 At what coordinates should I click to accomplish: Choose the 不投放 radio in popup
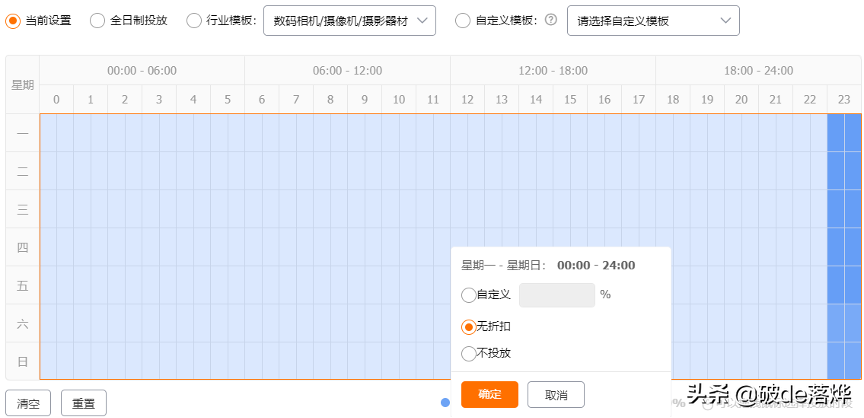click(x=468, y=353)
